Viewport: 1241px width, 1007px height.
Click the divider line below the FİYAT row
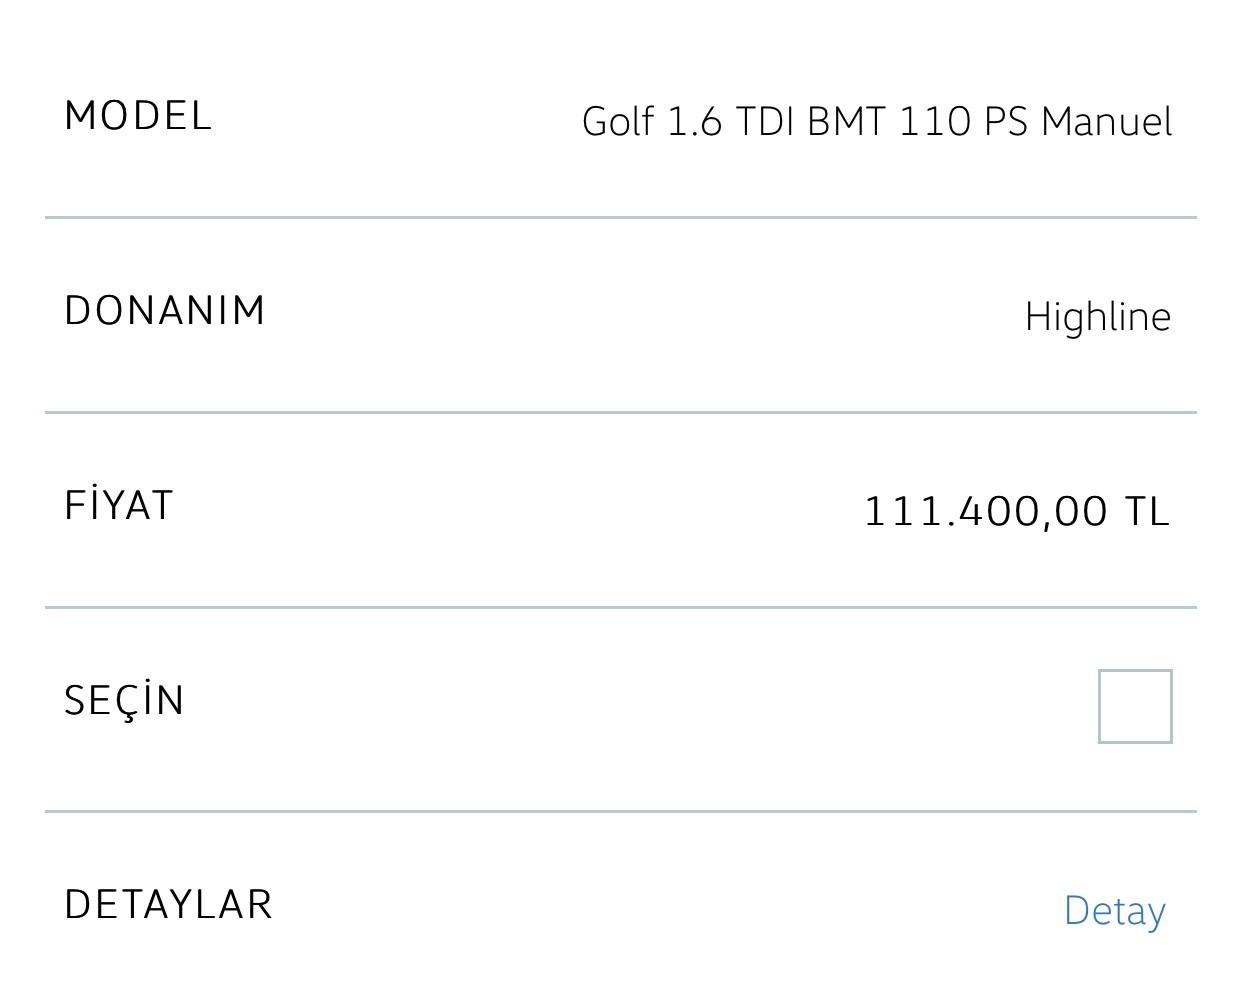click(x=621, y=607)
